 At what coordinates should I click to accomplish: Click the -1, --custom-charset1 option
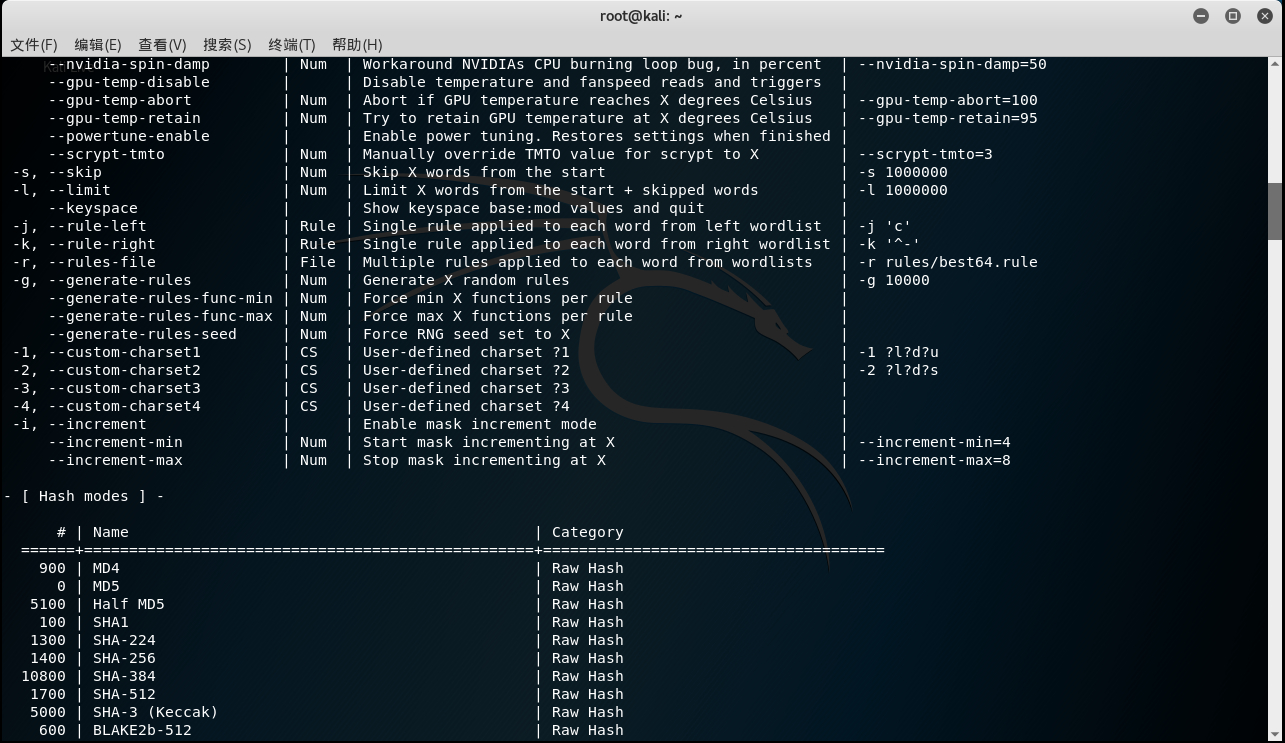point(107,352)
